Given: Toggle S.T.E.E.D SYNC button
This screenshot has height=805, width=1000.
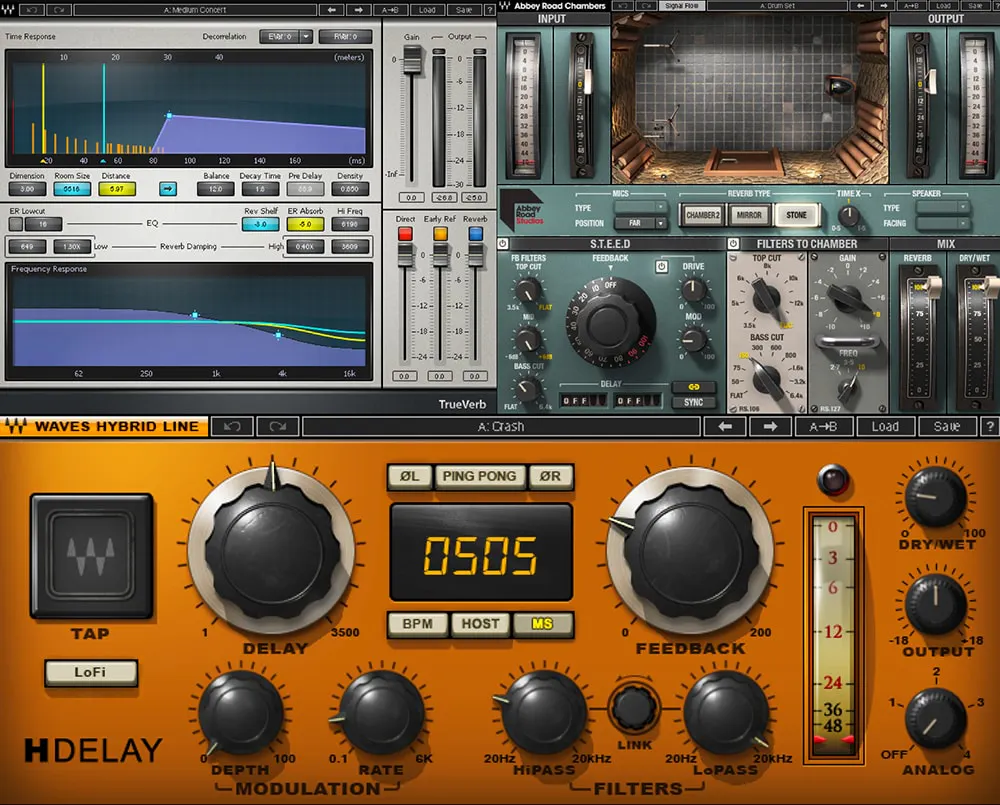Looking at the screenshot, I should tap(693, 402).
